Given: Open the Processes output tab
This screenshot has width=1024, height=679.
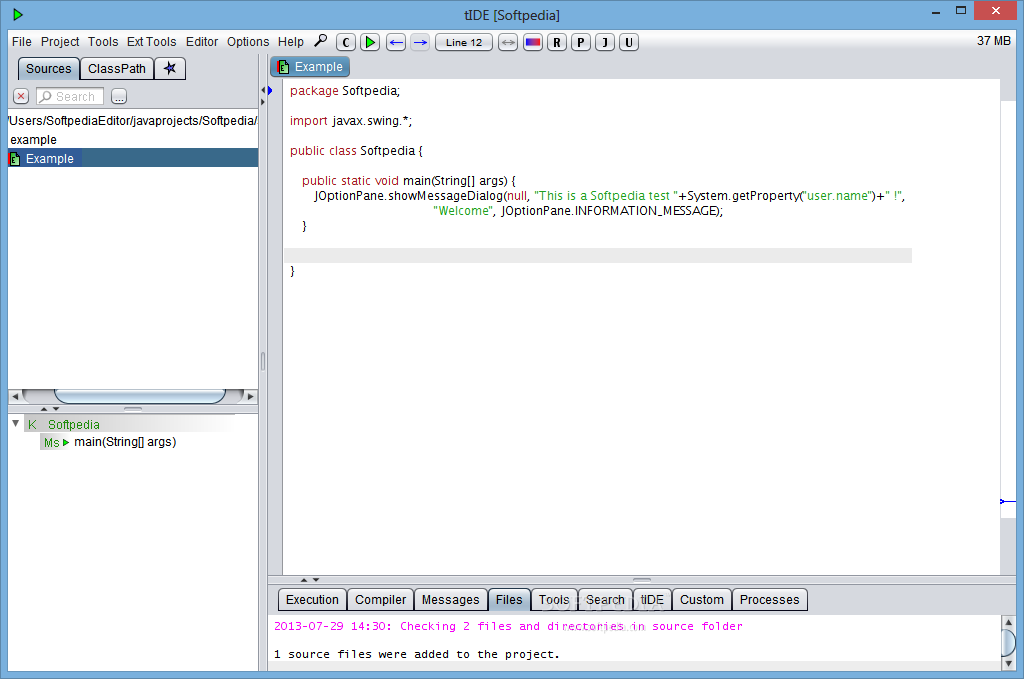Looking at the screenshot, I should tap(769, 599).
